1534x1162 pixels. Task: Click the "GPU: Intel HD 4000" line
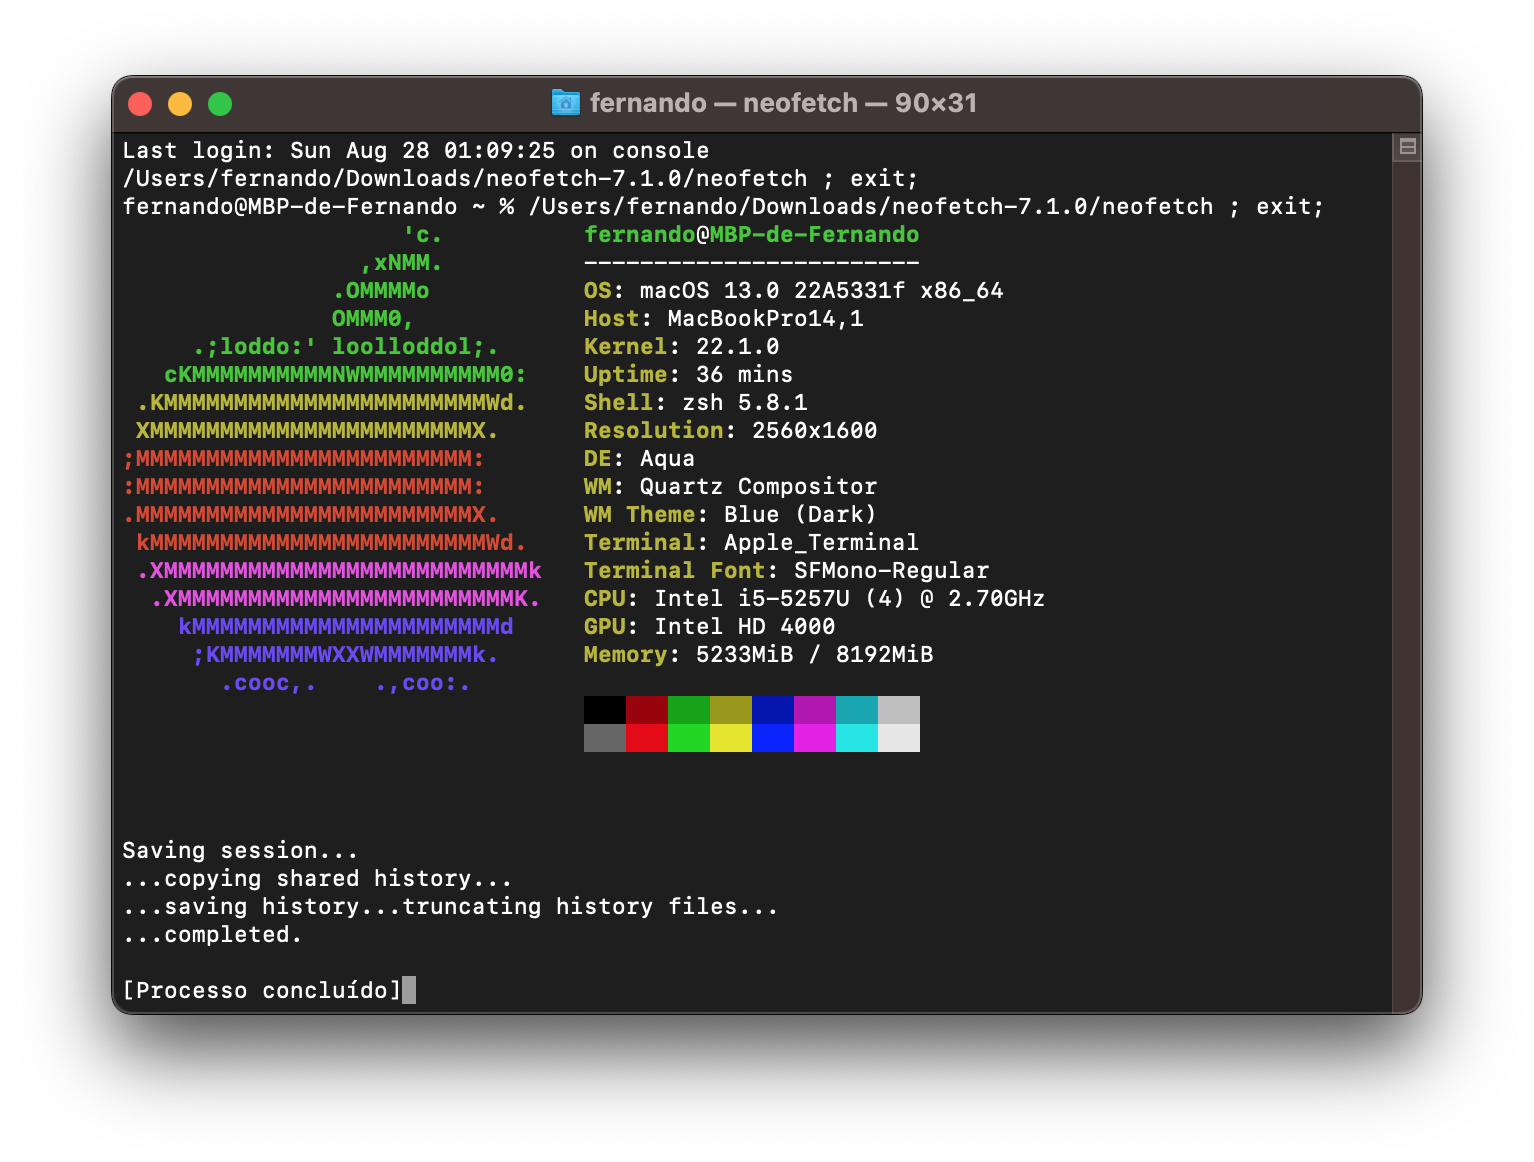pyautogui.click(x=710, y=627)
